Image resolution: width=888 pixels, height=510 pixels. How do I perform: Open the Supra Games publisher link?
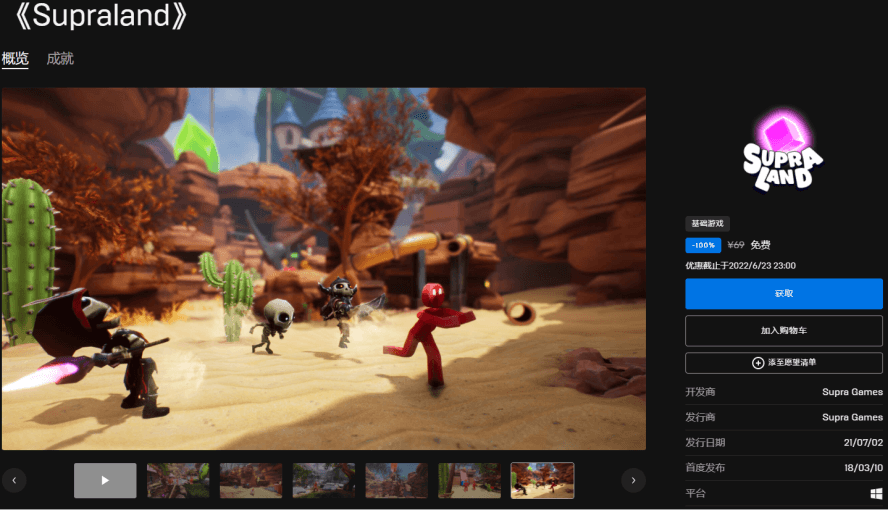tap(852, 417)
